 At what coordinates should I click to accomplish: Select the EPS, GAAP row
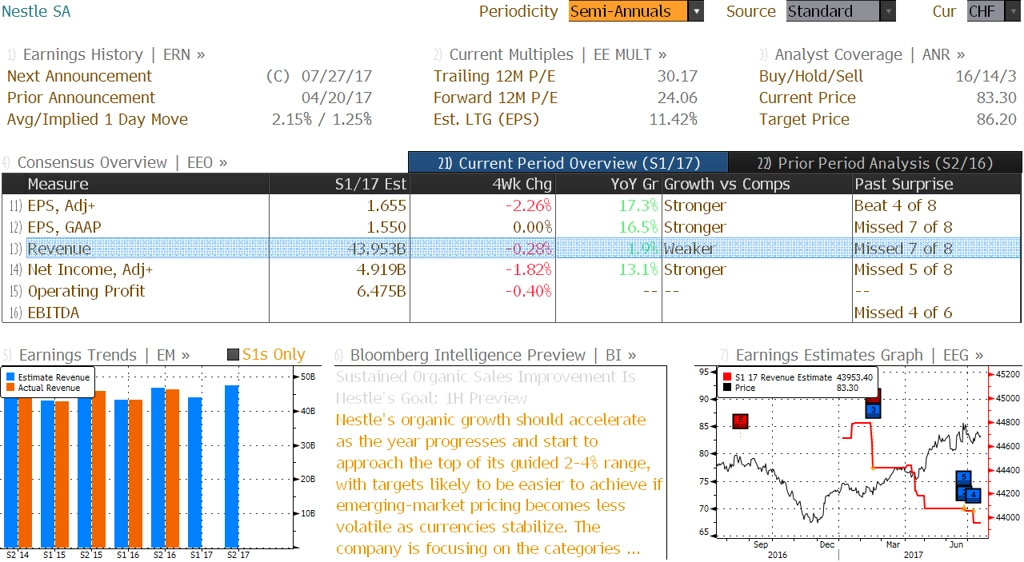511,227
